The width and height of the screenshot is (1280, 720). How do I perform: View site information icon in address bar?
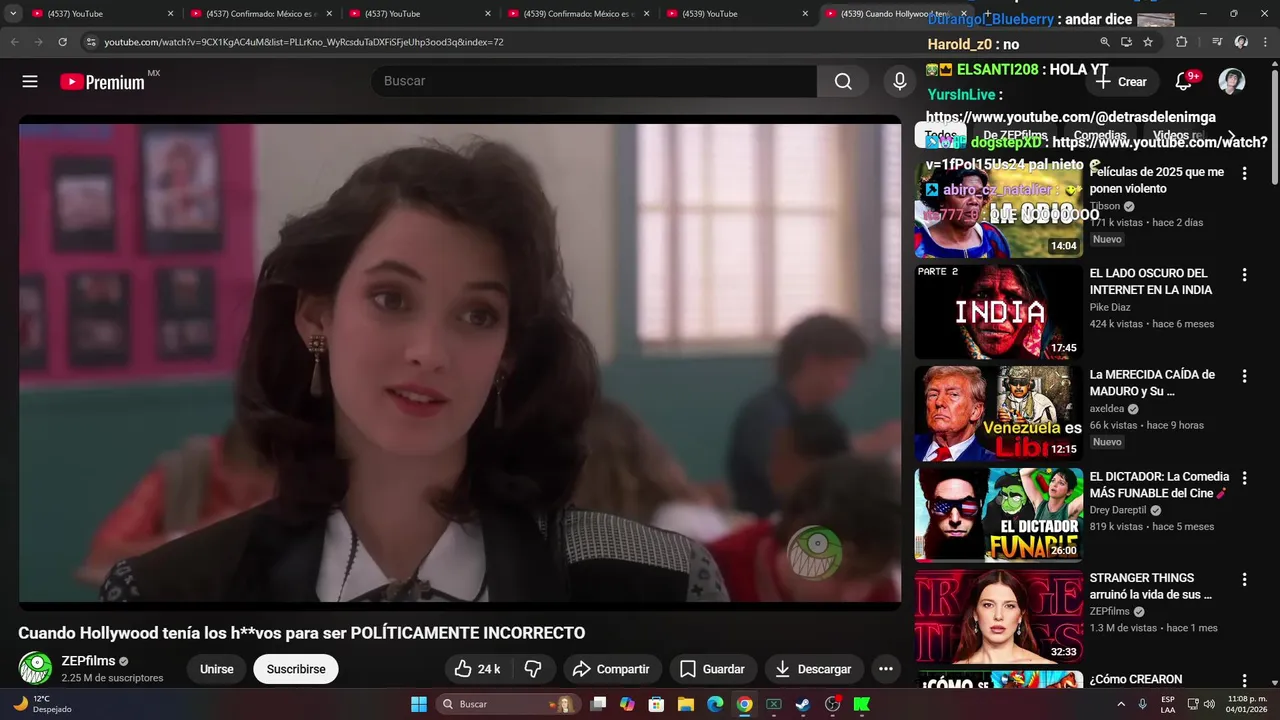91,42
